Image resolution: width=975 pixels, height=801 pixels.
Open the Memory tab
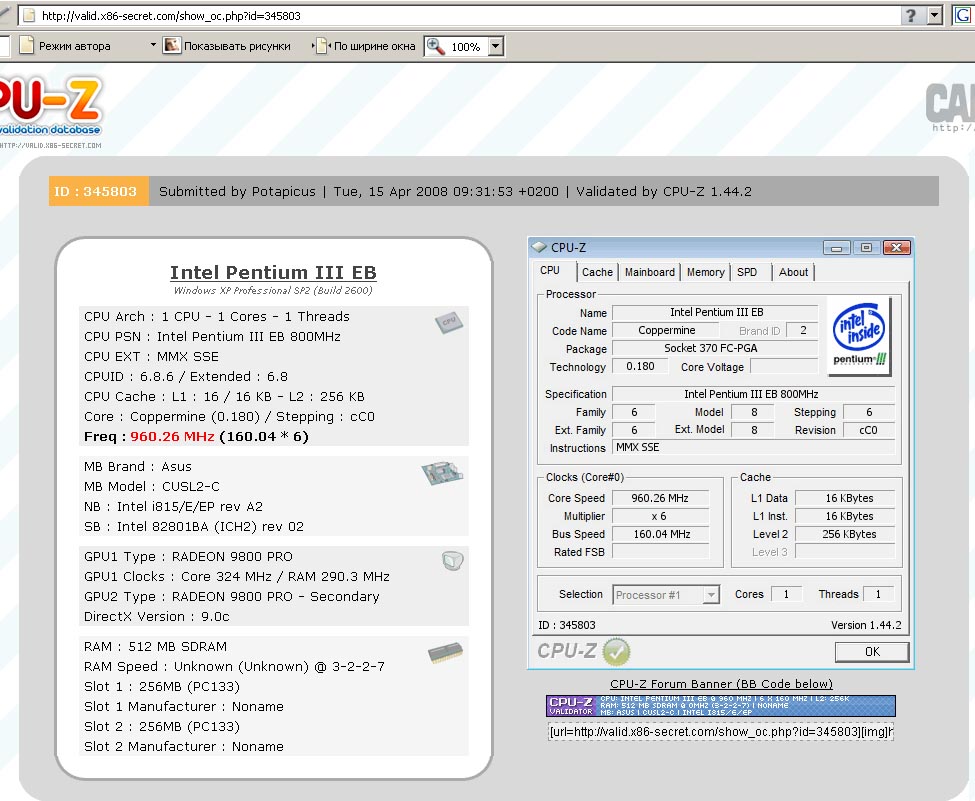click(x=706, y=272)
